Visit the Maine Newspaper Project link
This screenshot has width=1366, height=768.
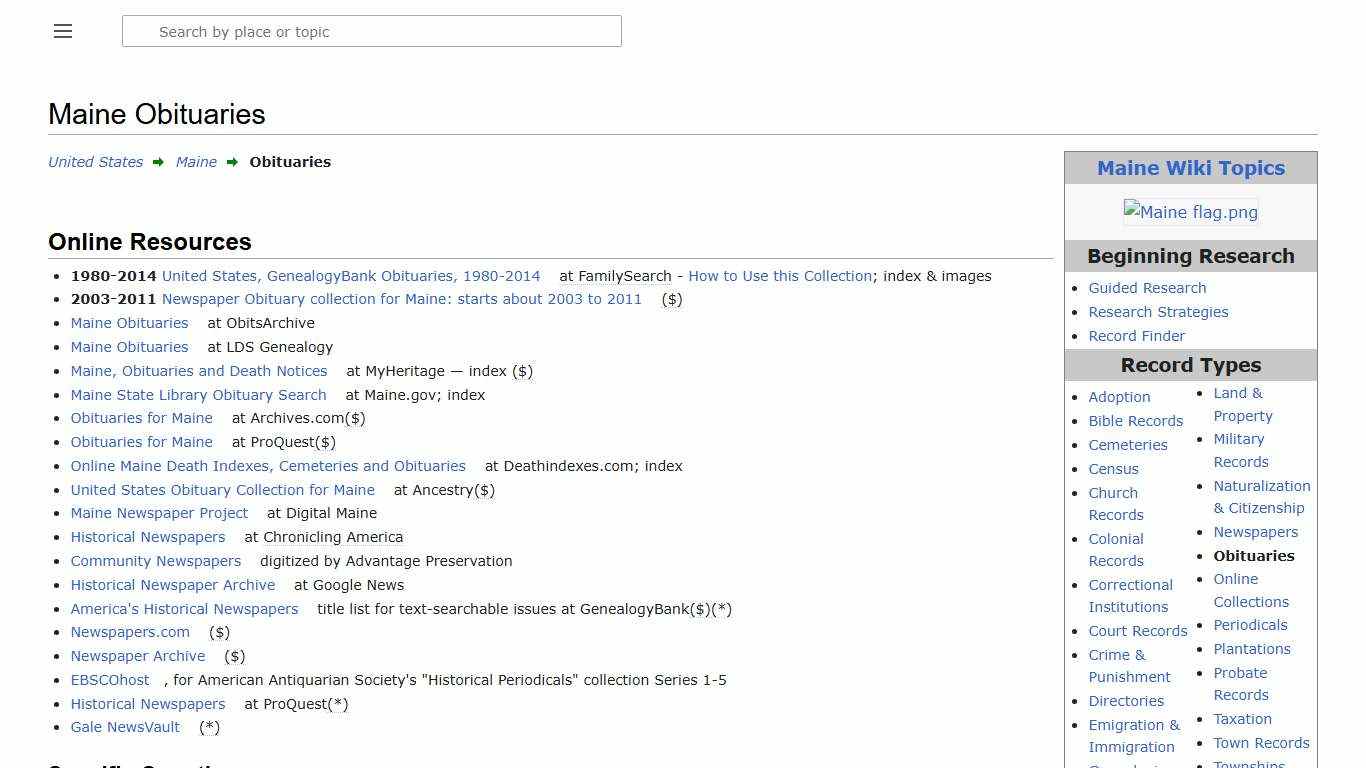tap(159, 513)
